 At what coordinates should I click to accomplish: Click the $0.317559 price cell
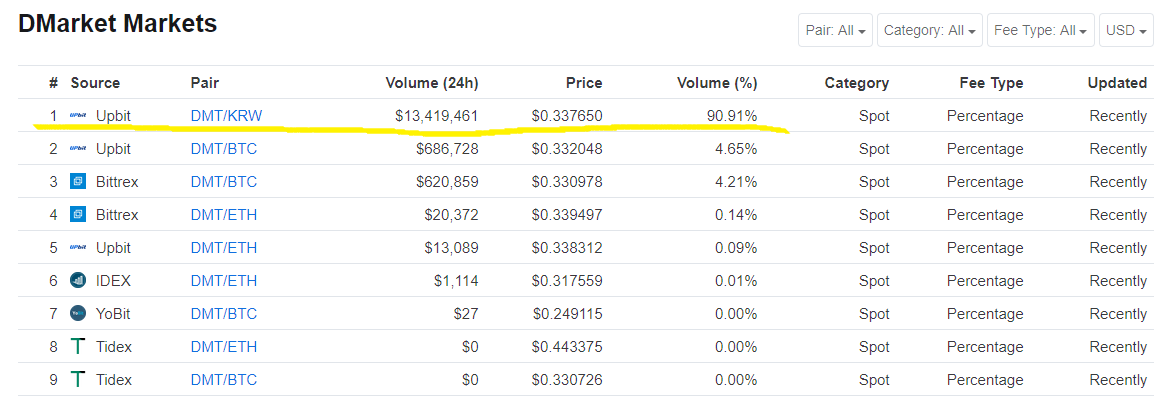(x=567, y=281)
